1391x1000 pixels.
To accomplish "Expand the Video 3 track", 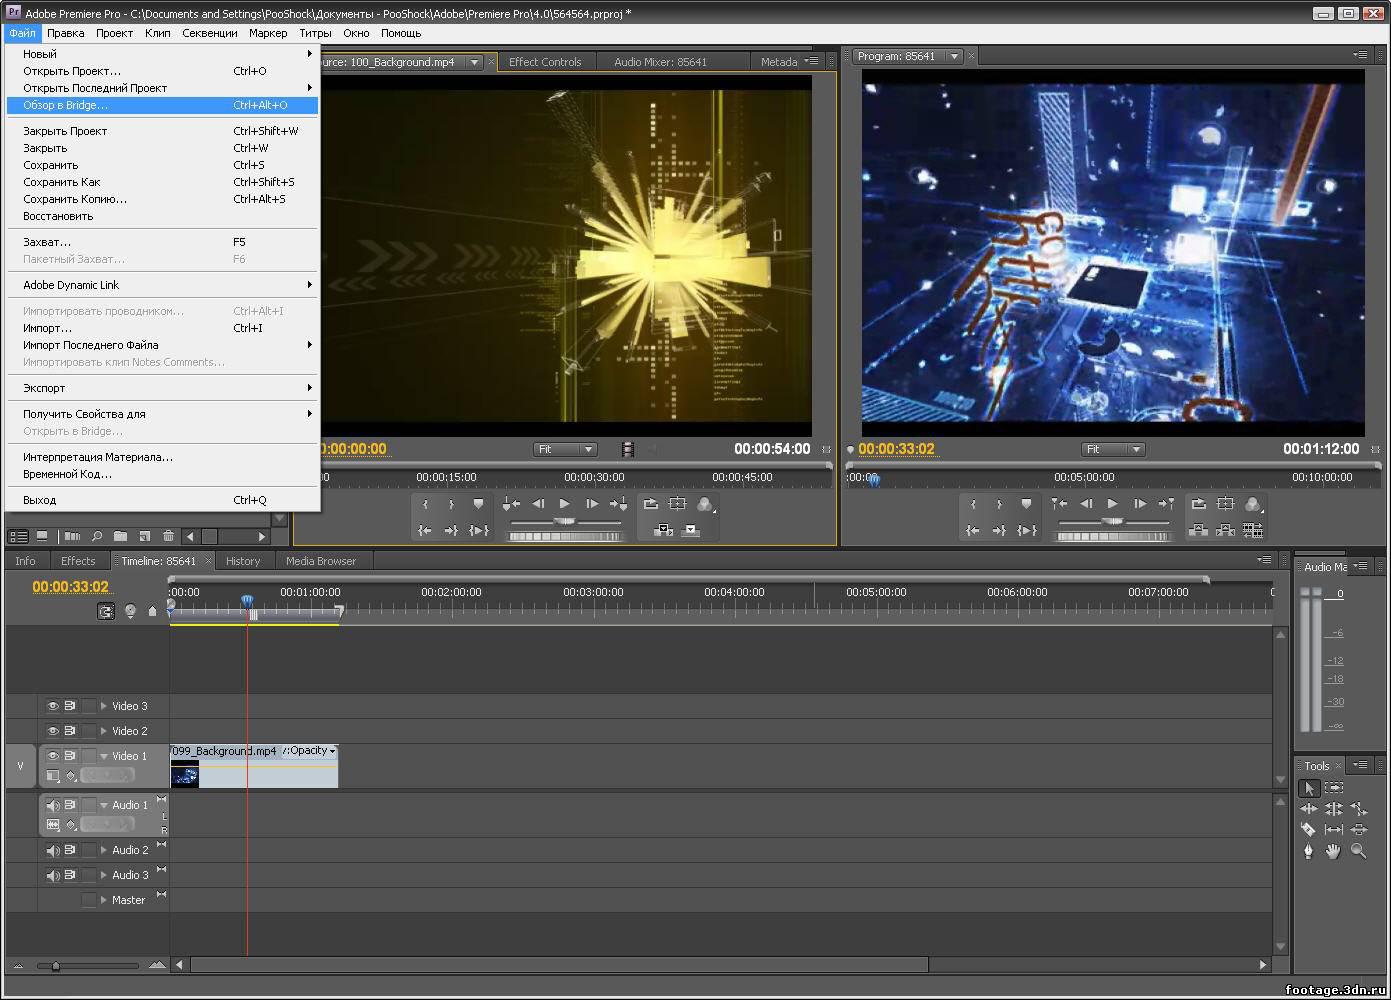I will 103,706.
